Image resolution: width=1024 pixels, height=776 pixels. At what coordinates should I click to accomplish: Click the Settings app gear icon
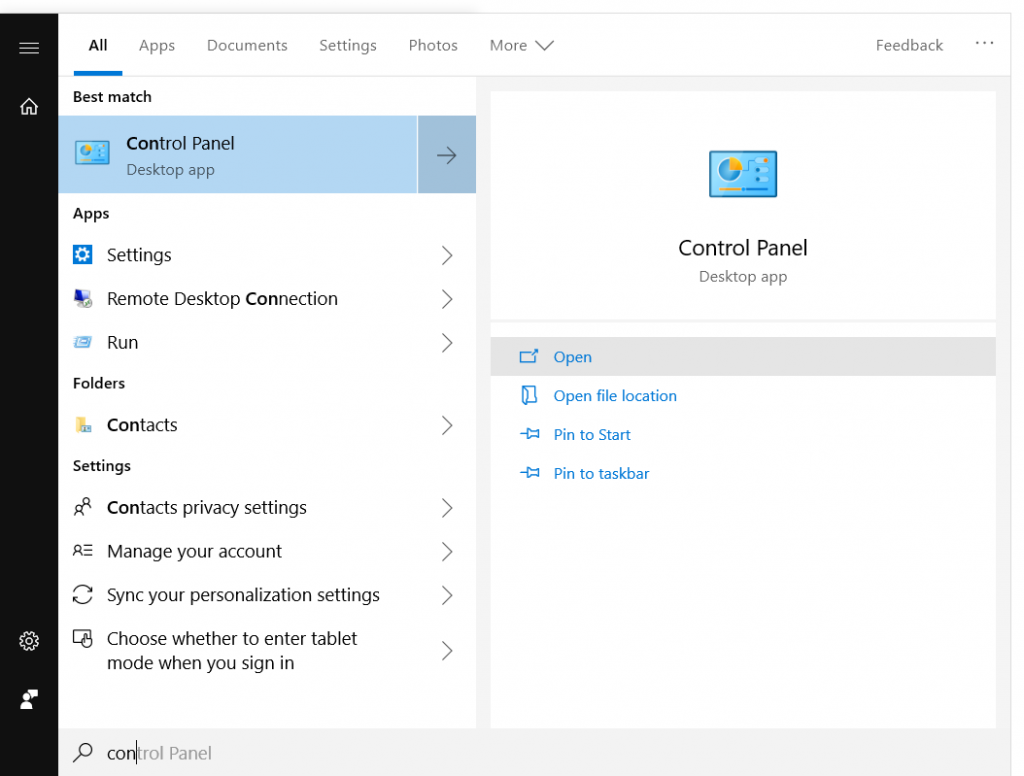[x=82, y=254]
